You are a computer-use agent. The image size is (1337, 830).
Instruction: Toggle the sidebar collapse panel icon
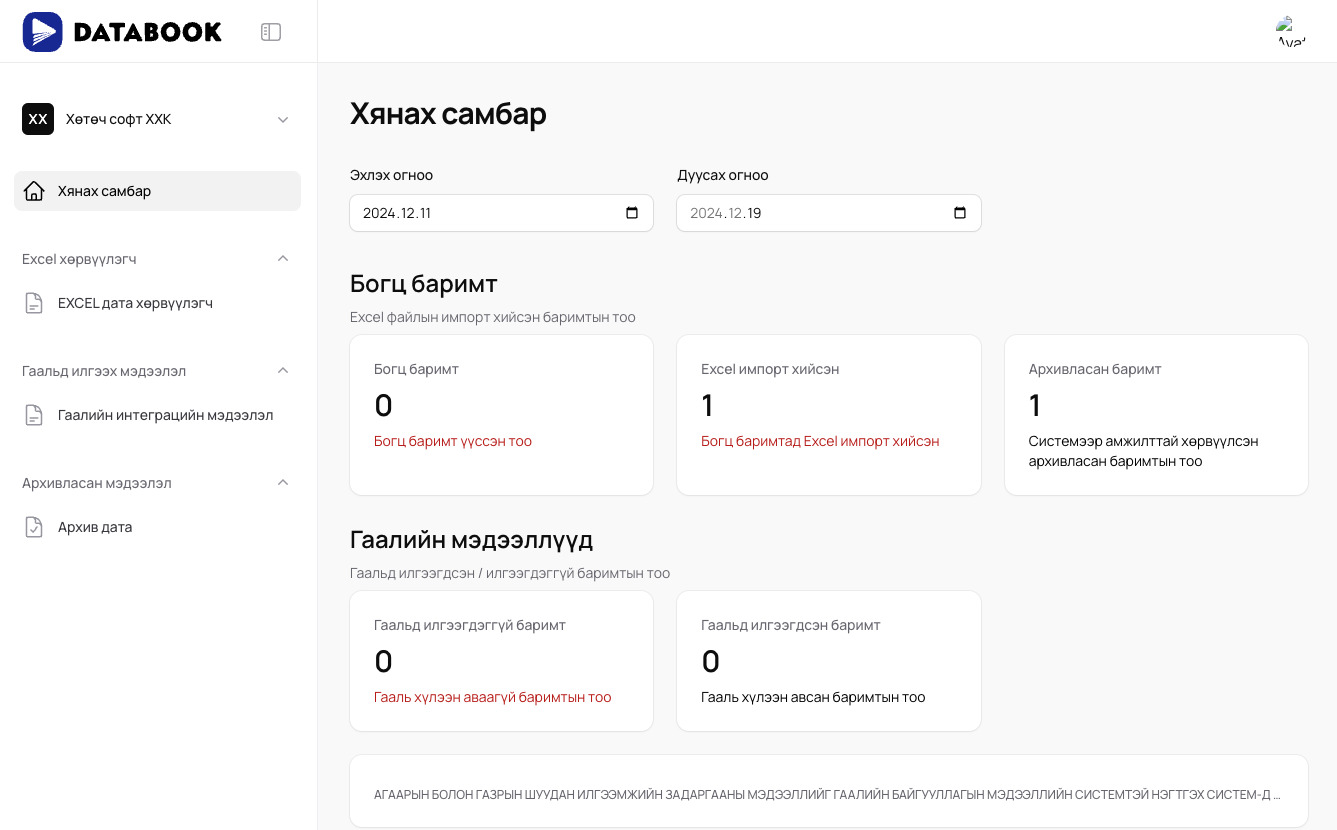tap(271, 32)
